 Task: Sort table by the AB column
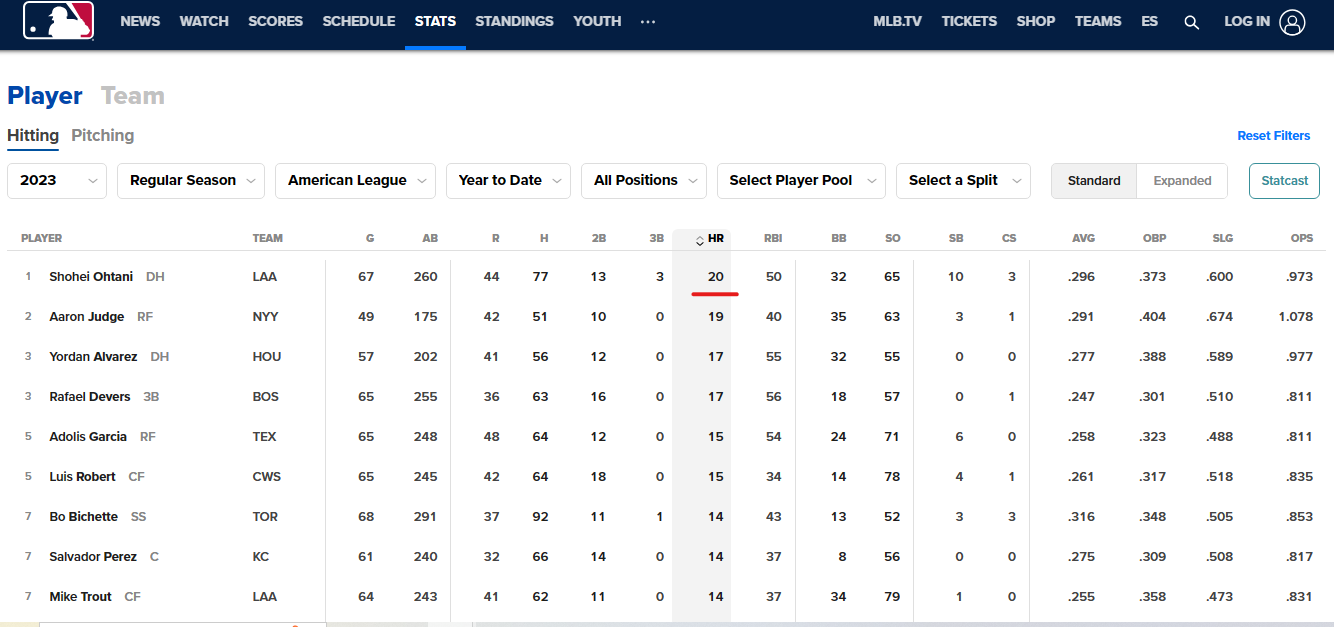pos(430,239)
